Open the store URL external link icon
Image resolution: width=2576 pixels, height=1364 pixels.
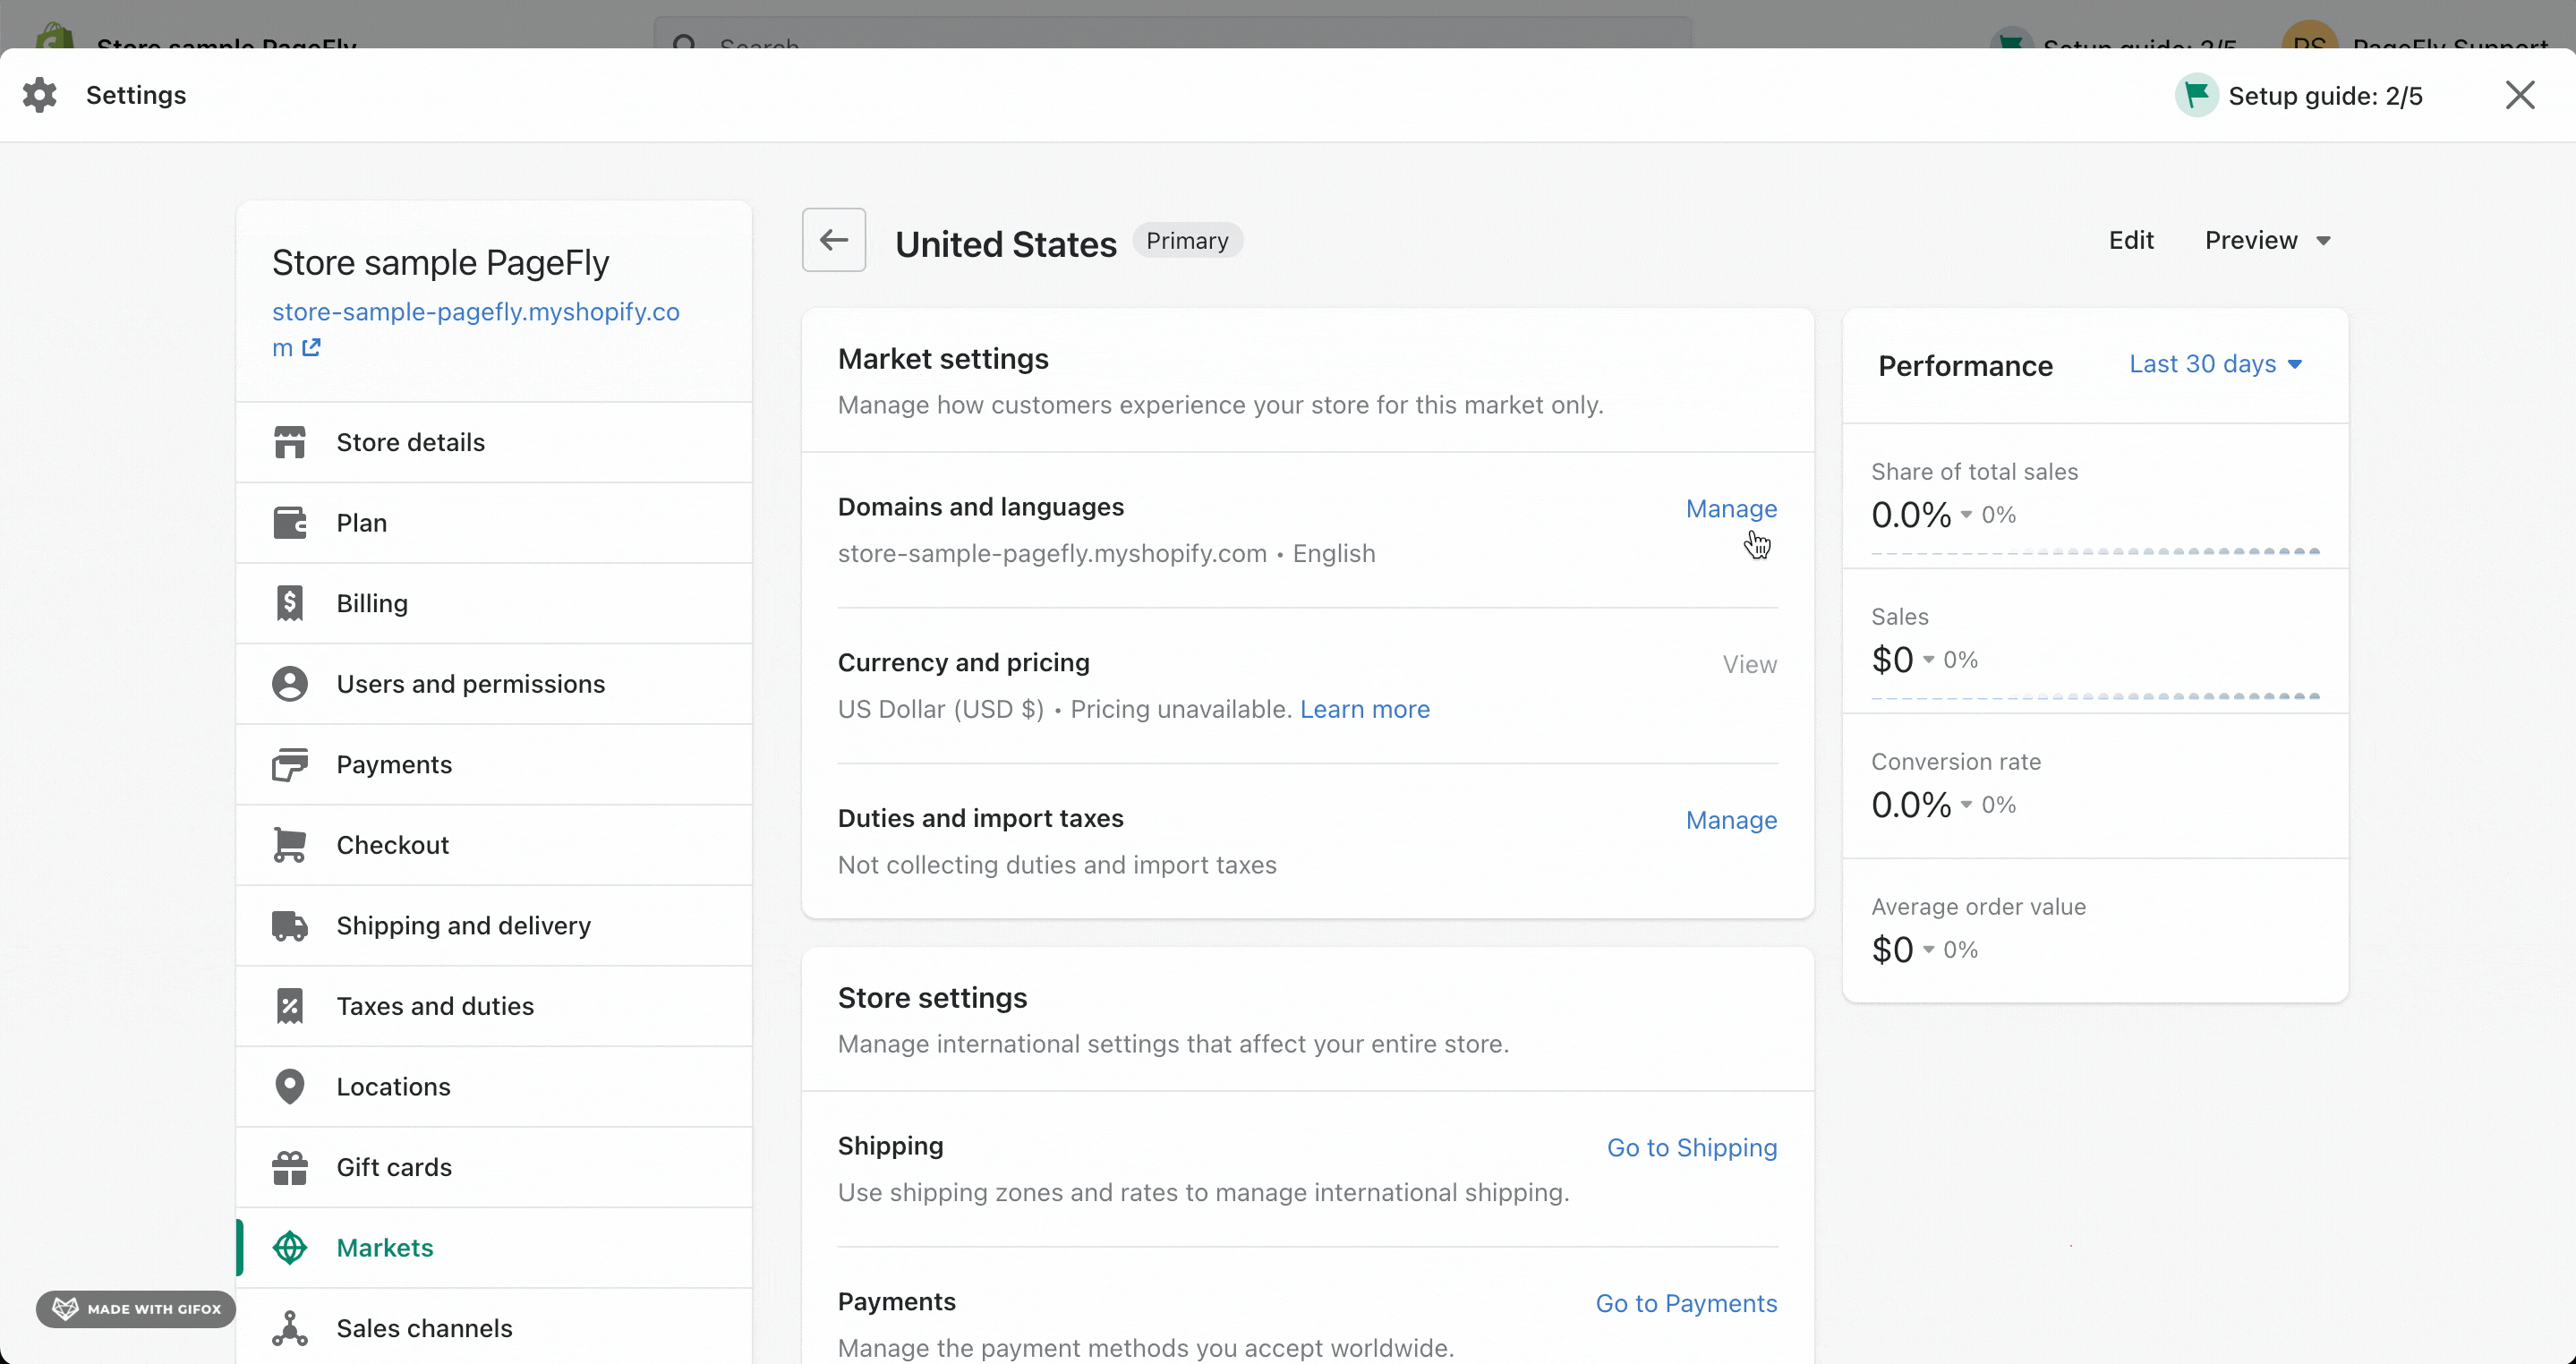[312, 347]
